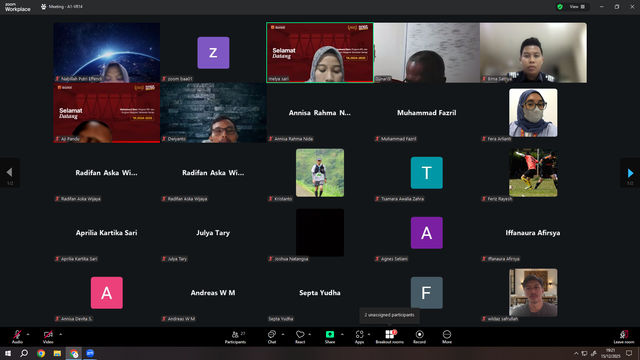This screenshot has width=640, height=360.
Task: Click Kristanto's hiking profile photo
Action: pos(320,173)
